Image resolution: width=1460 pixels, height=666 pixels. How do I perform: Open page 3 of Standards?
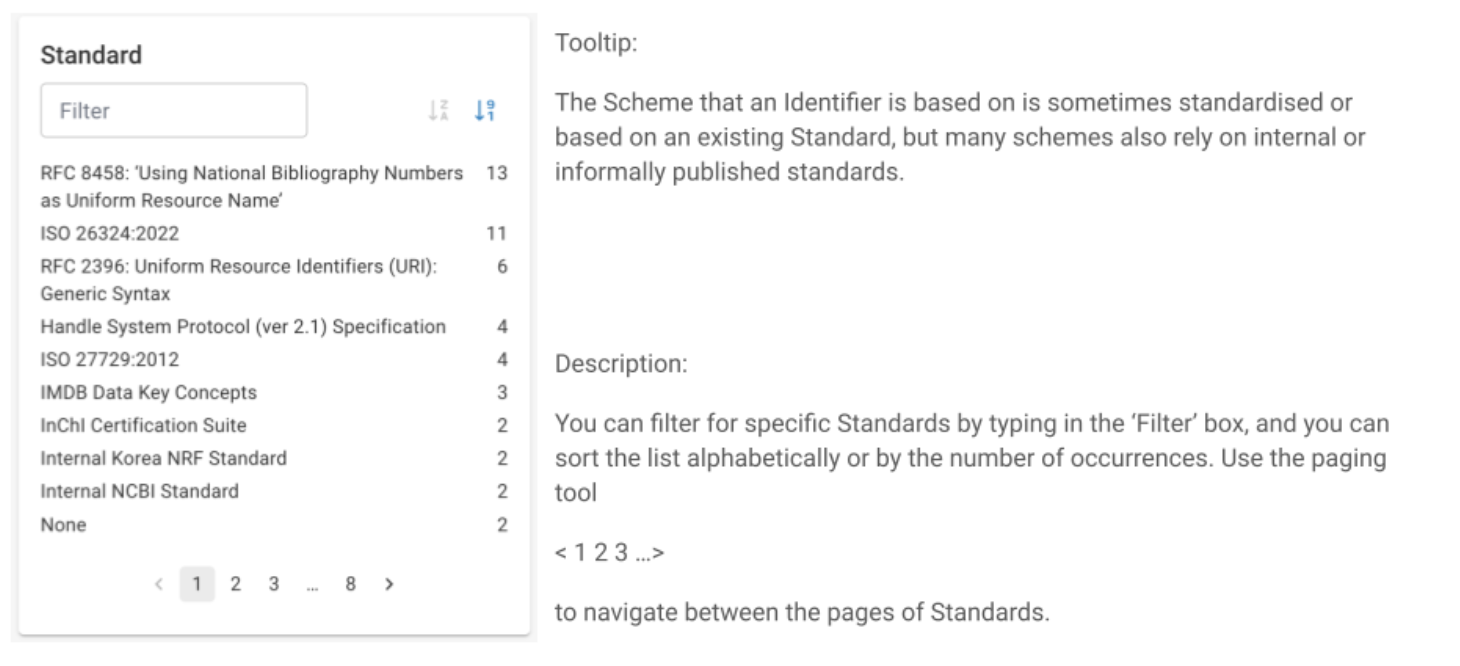273,584
